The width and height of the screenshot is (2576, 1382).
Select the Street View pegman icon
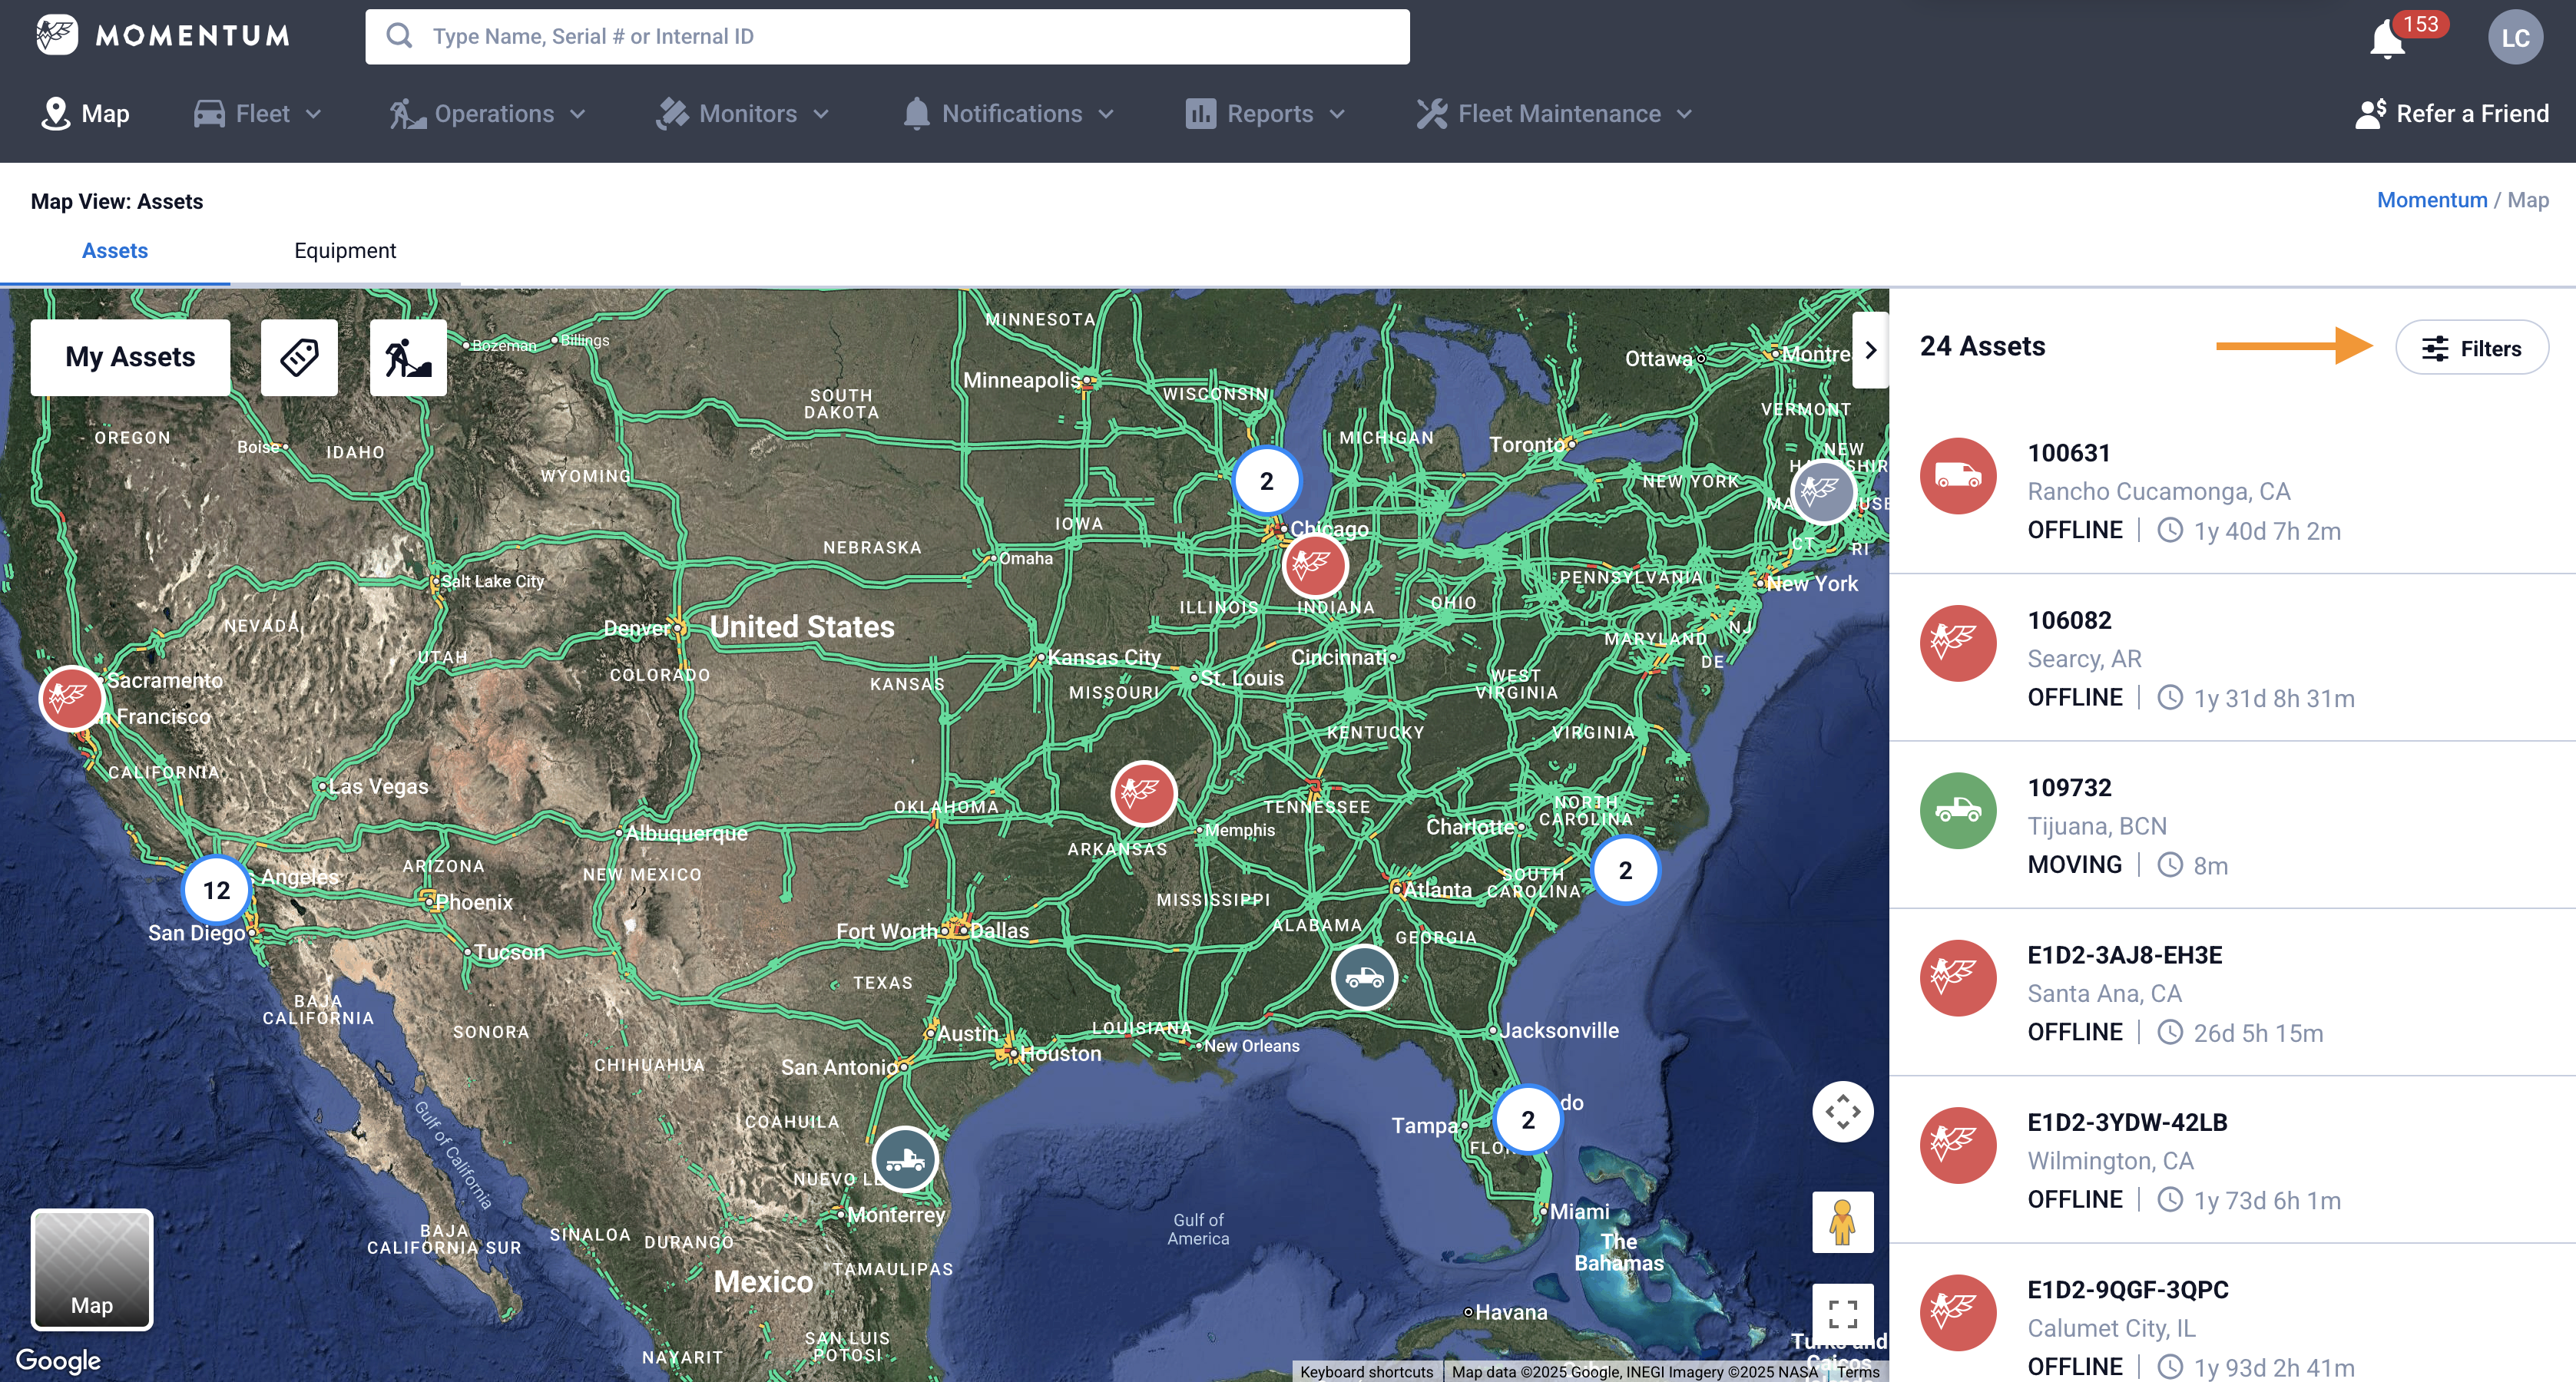(x=1842, y=1221)
